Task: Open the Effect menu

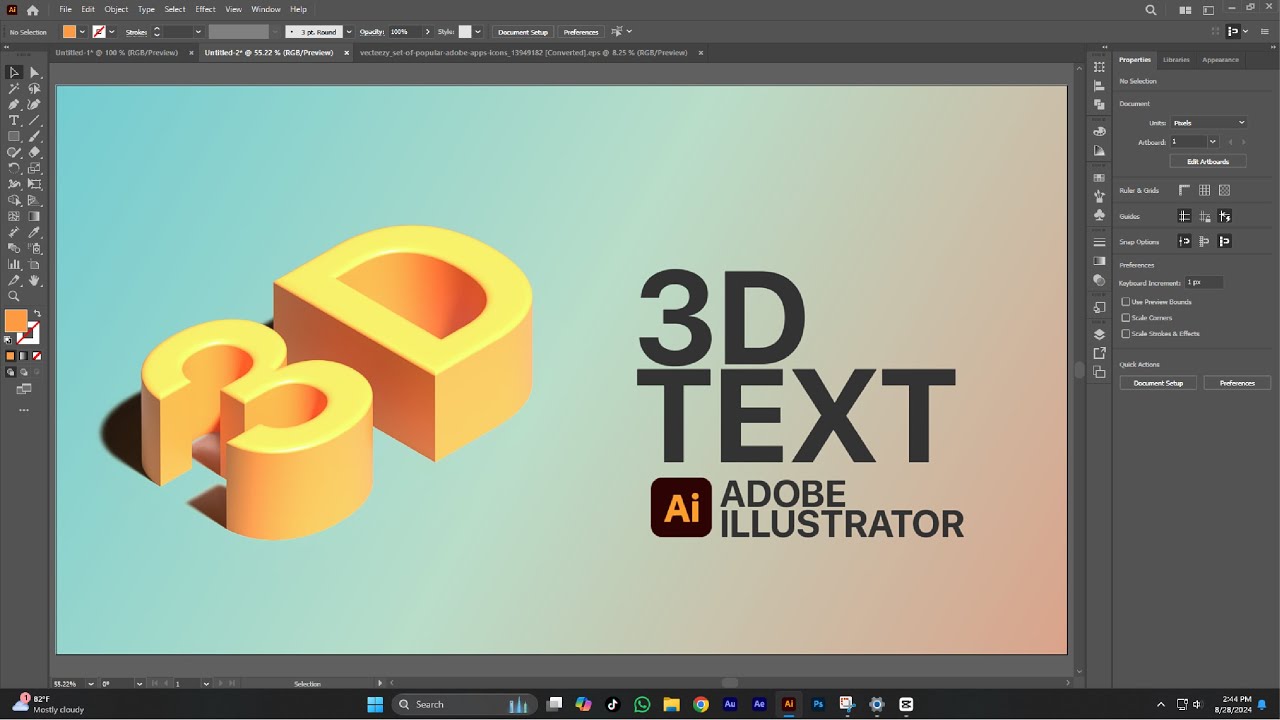Action: (x=205, y=9)
